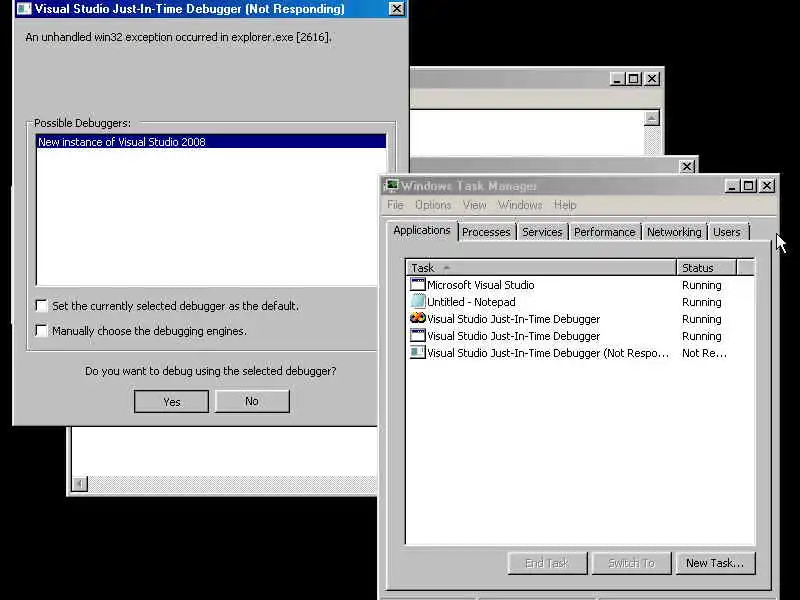
Task: Select 'New instance of Visual Studio 2008' debugger
Action: click(x=211, y=142)
